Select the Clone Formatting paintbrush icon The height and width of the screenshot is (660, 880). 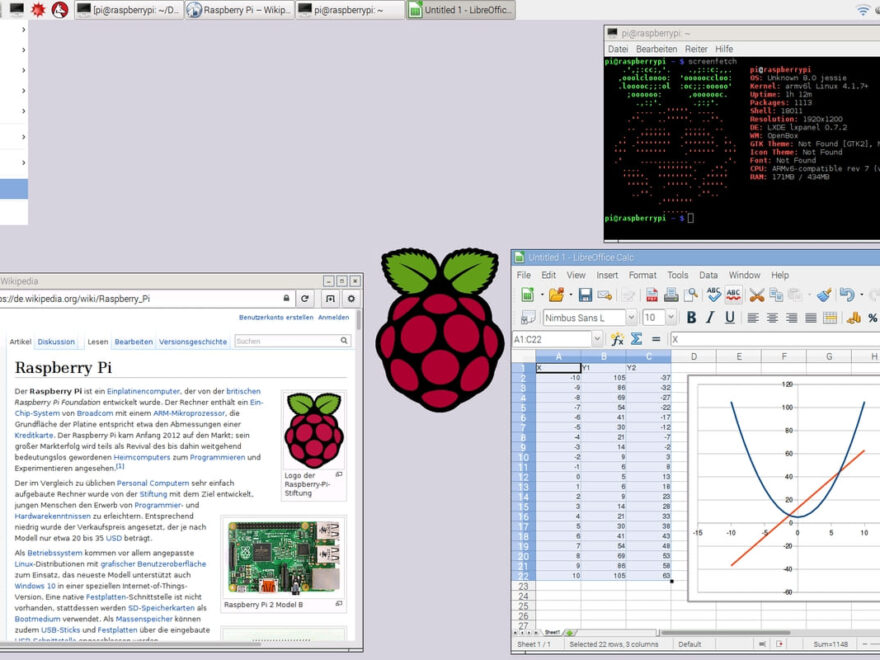coord(824,295)
